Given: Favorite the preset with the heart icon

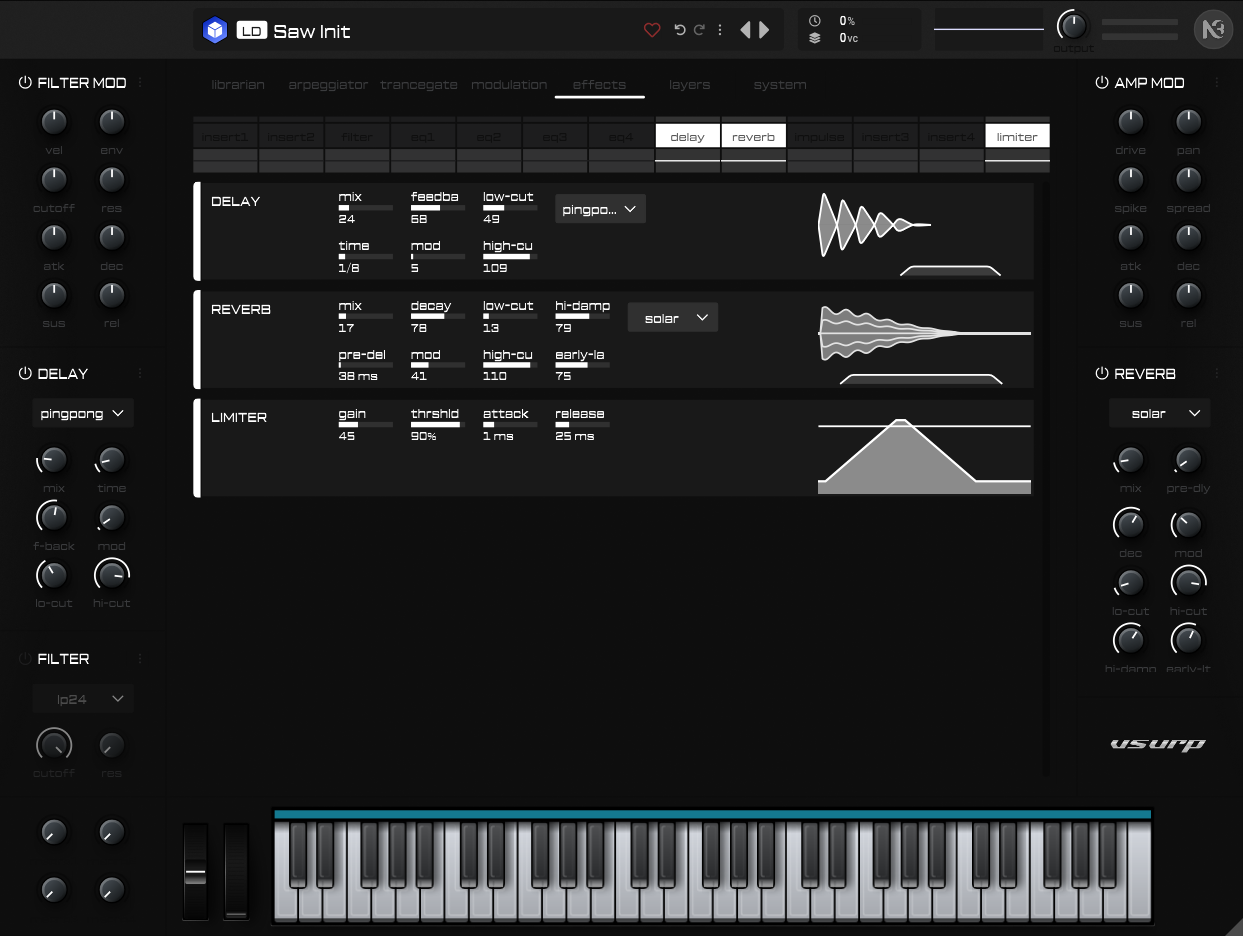Looking at the screenshot, I should pos(652,30).
